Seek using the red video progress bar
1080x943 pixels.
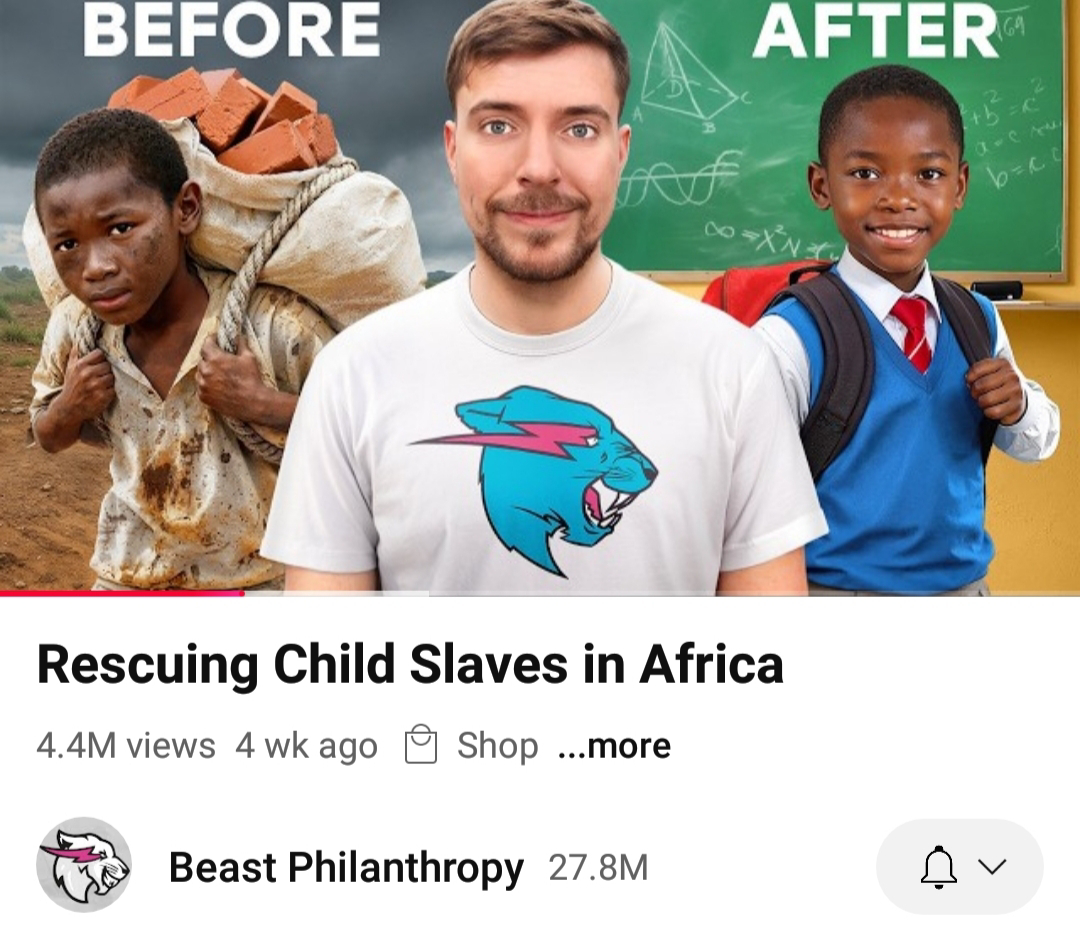click(122, 593)
